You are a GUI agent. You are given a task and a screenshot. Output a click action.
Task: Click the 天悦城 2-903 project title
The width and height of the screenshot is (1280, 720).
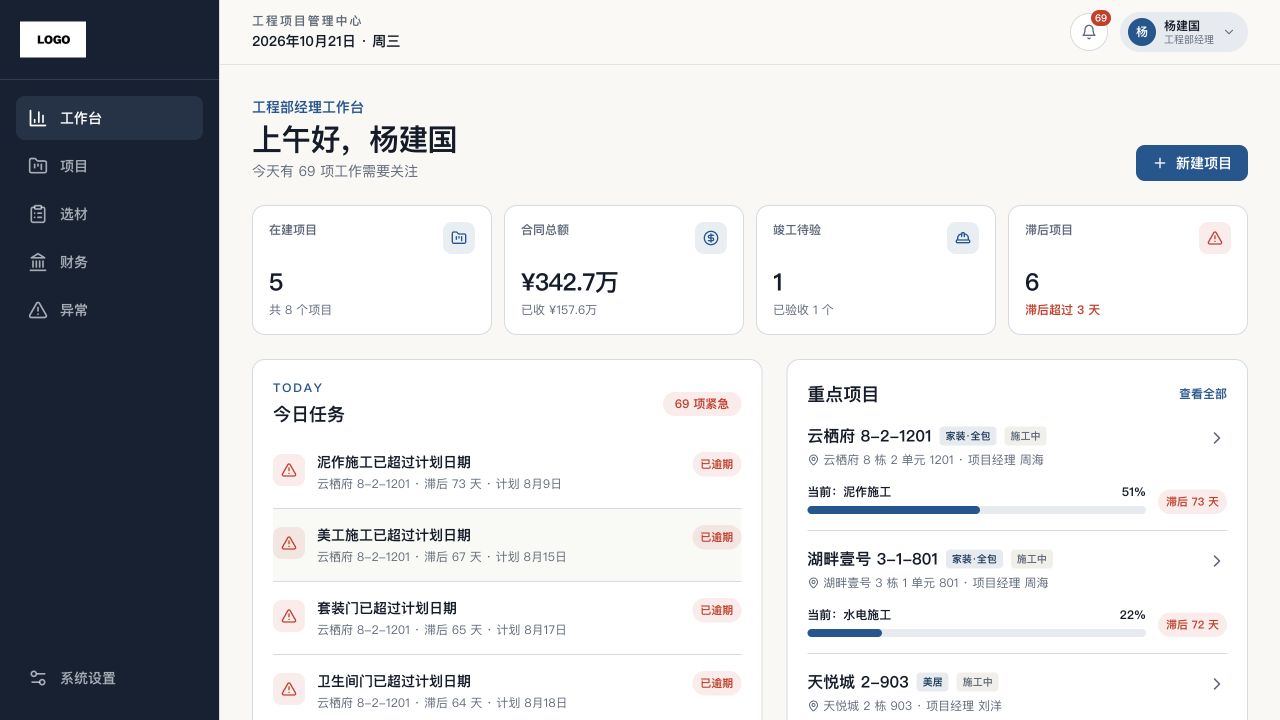pos(858,682)
